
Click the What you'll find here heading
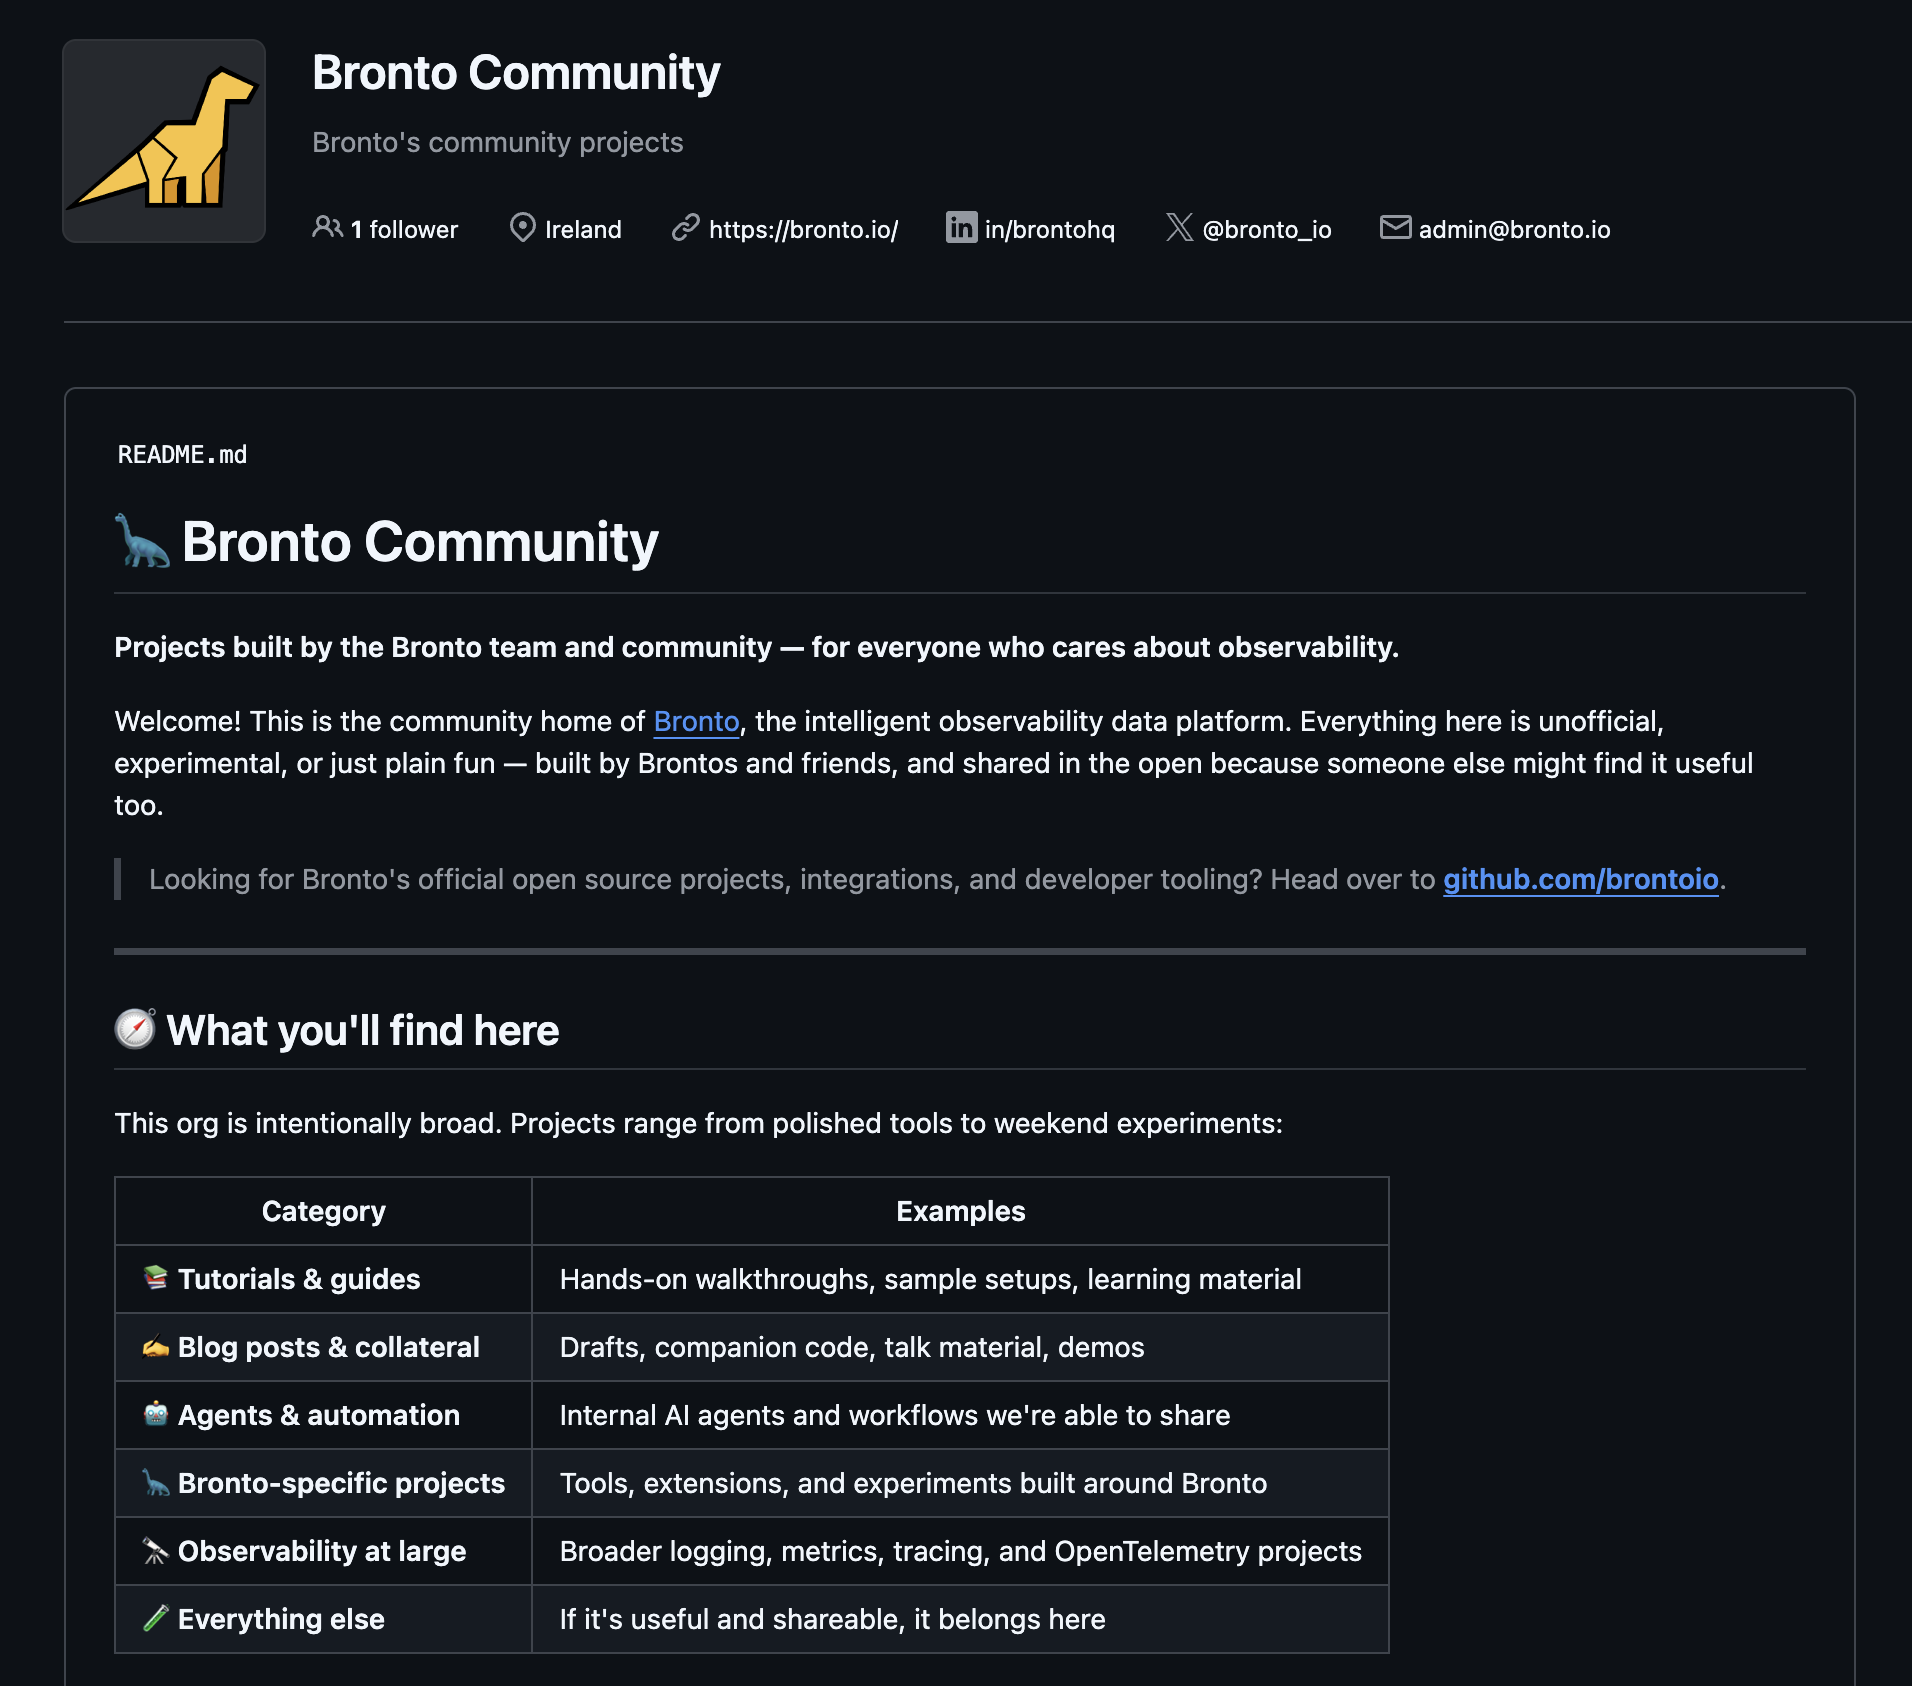(x=362, y=1030)
